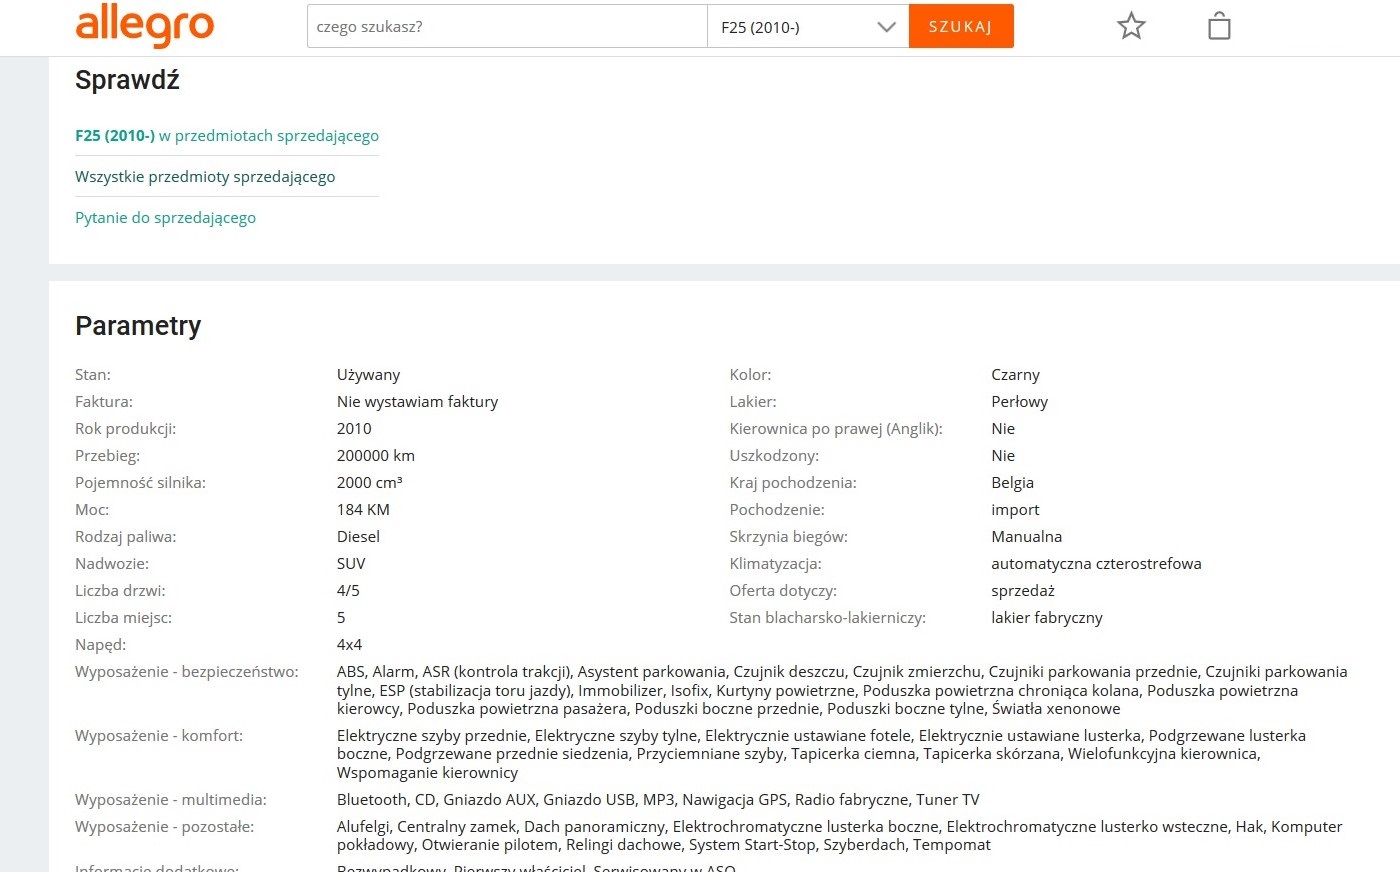Select body type value 'SUV'
This screenshot has height=872, width=1400.
(351, 564)
